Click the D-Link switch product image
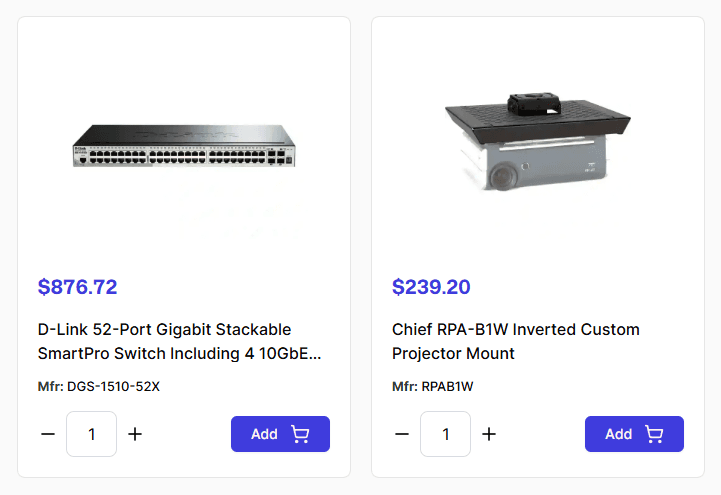721x495 pixels. point(184,146)
